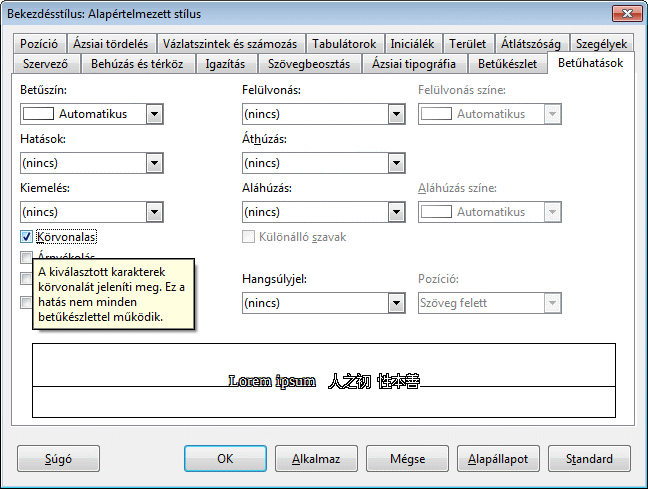Click the Lorem ipsum preview area

point(324,381)
